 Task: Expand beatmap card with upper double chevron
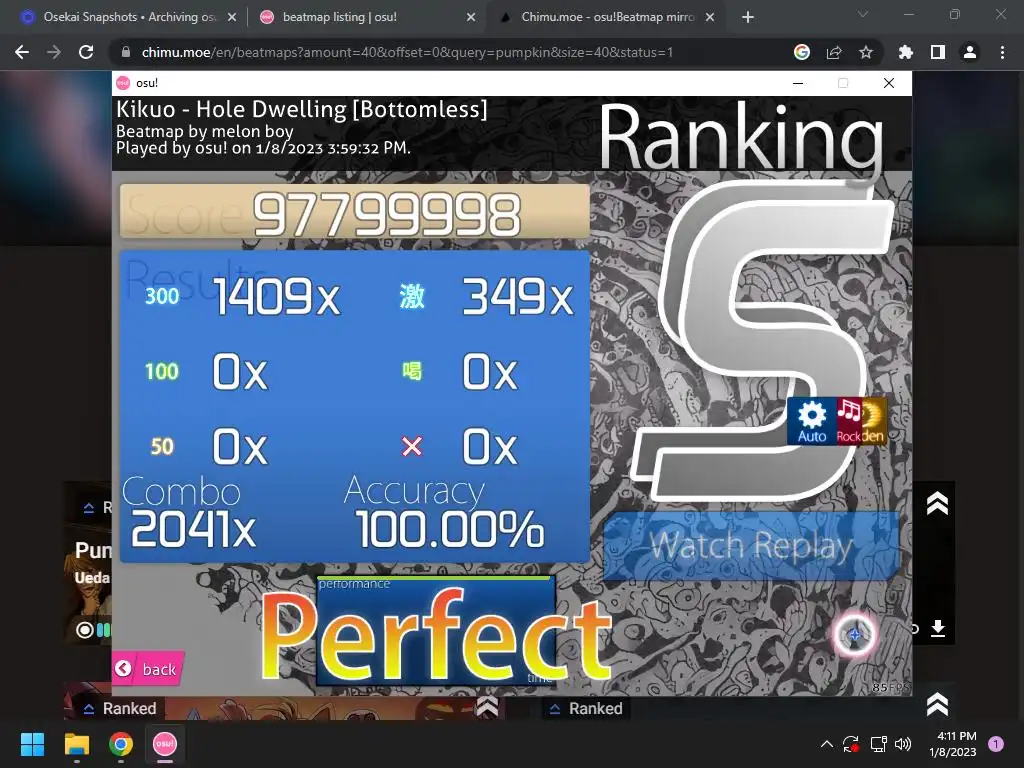(937, 504)
